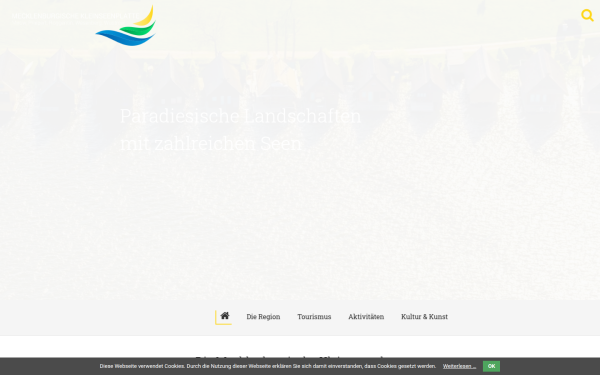The image size is (600, 375).
Task: Open the Tourismus menu item
Action: (314, 317)
